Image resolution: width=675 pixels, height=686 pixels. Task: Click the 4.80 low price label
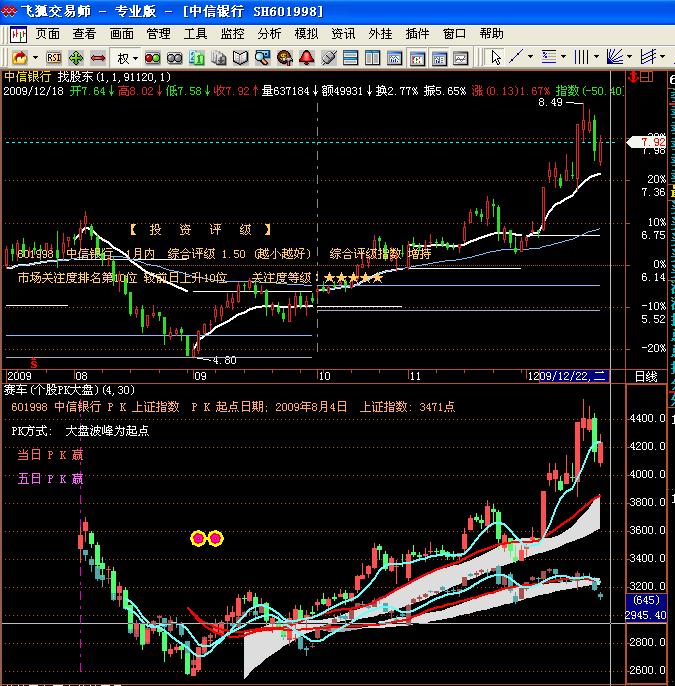(x=224, y=360)
